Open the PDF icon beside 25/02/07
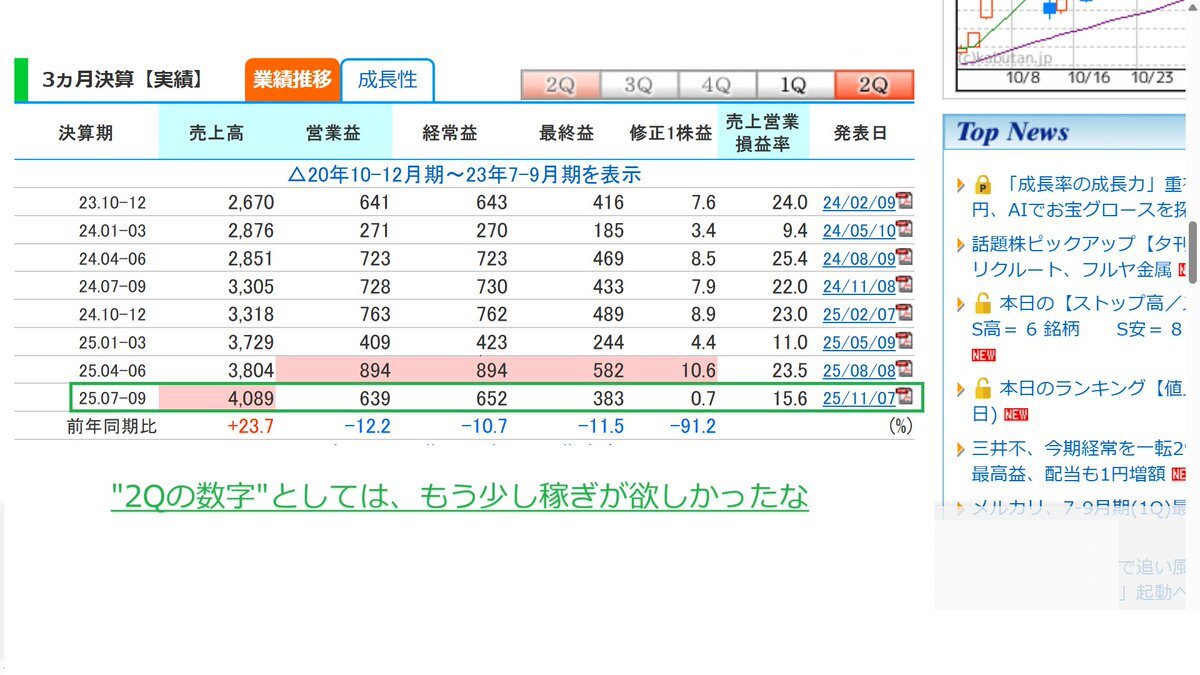 click(x=904, y=313)
